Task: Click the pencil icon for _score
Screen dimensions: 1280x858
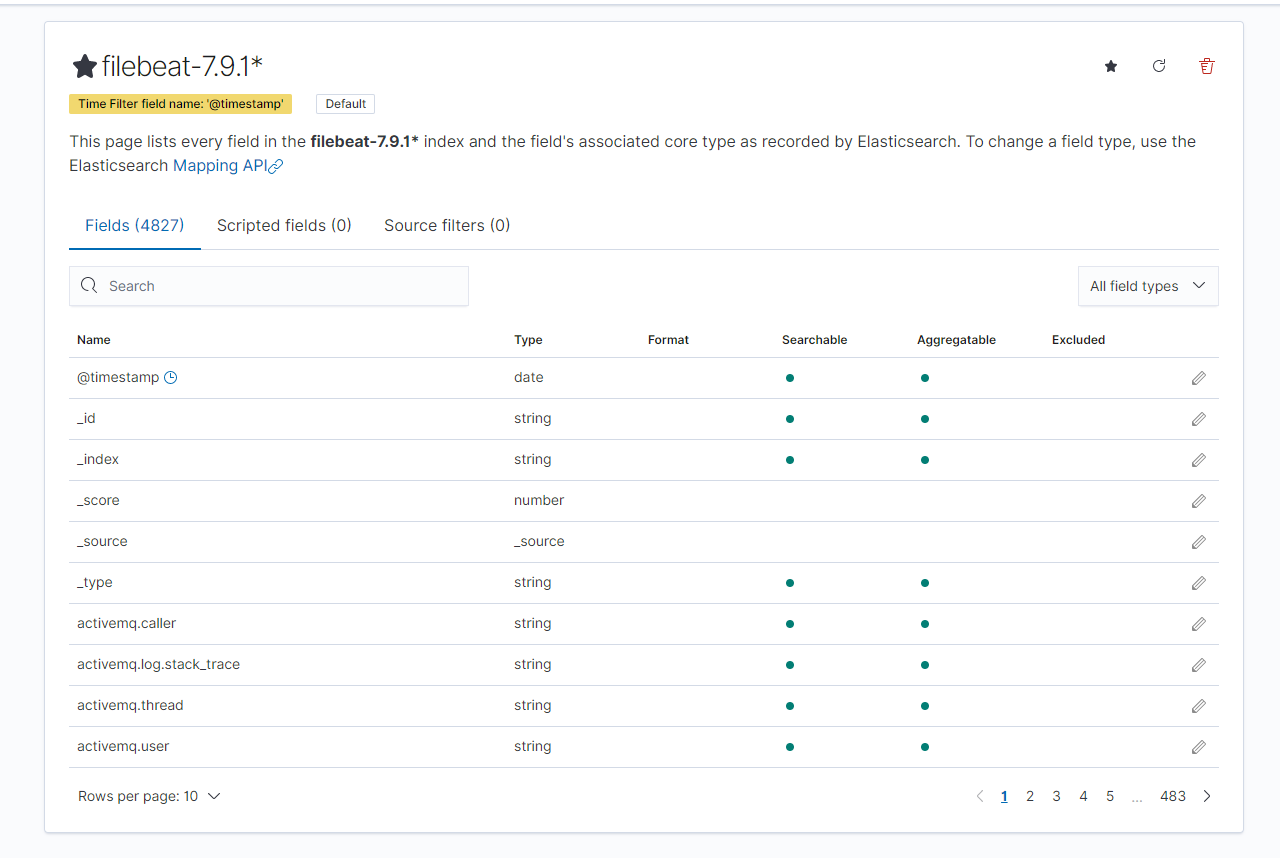Action: pyautogui.click(x=1198, y=501)
